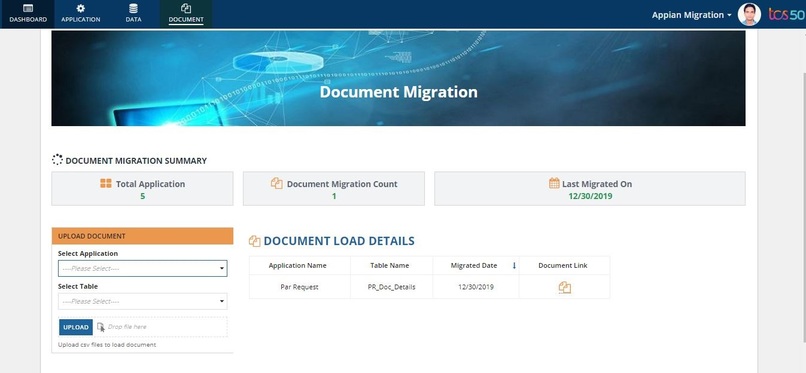Click the Par Request cell
Viewport: 806px width, 373px height.
pos(300,287)
